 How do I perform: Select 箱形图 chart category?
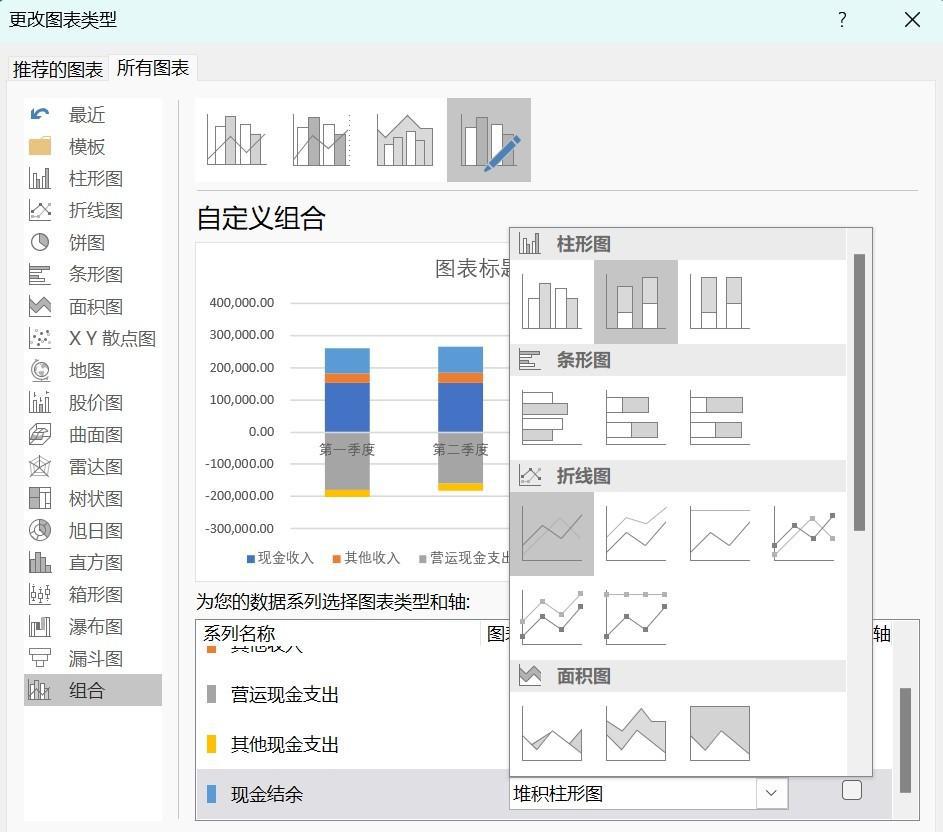point(93,594)
